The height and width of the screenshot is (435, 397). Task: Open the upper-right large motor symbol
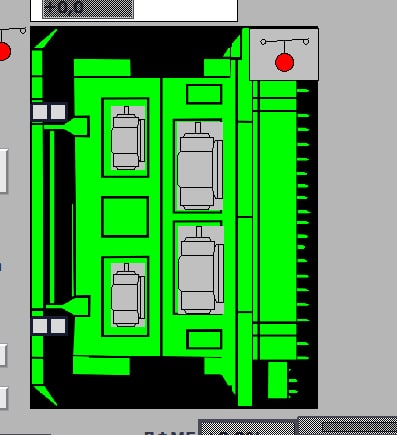(200, 166)
